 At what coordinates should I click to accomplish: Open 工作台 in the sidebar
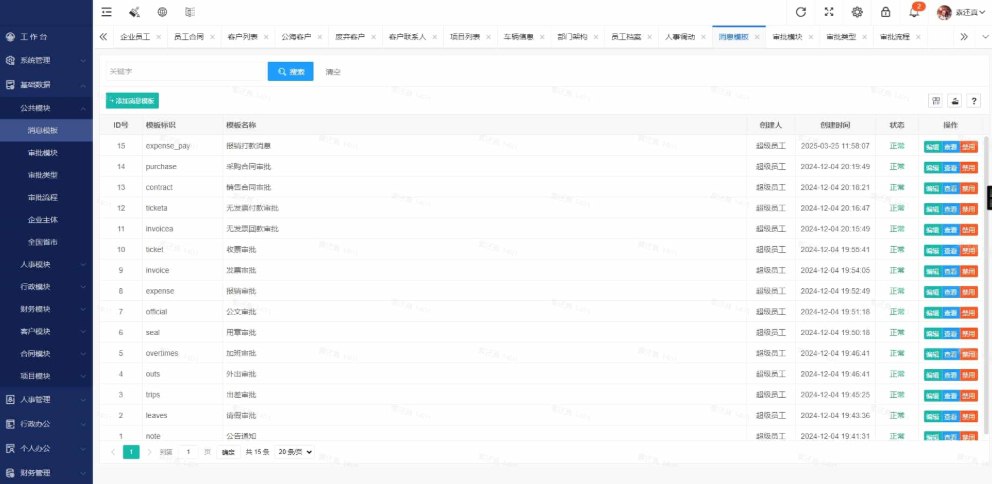46,37
